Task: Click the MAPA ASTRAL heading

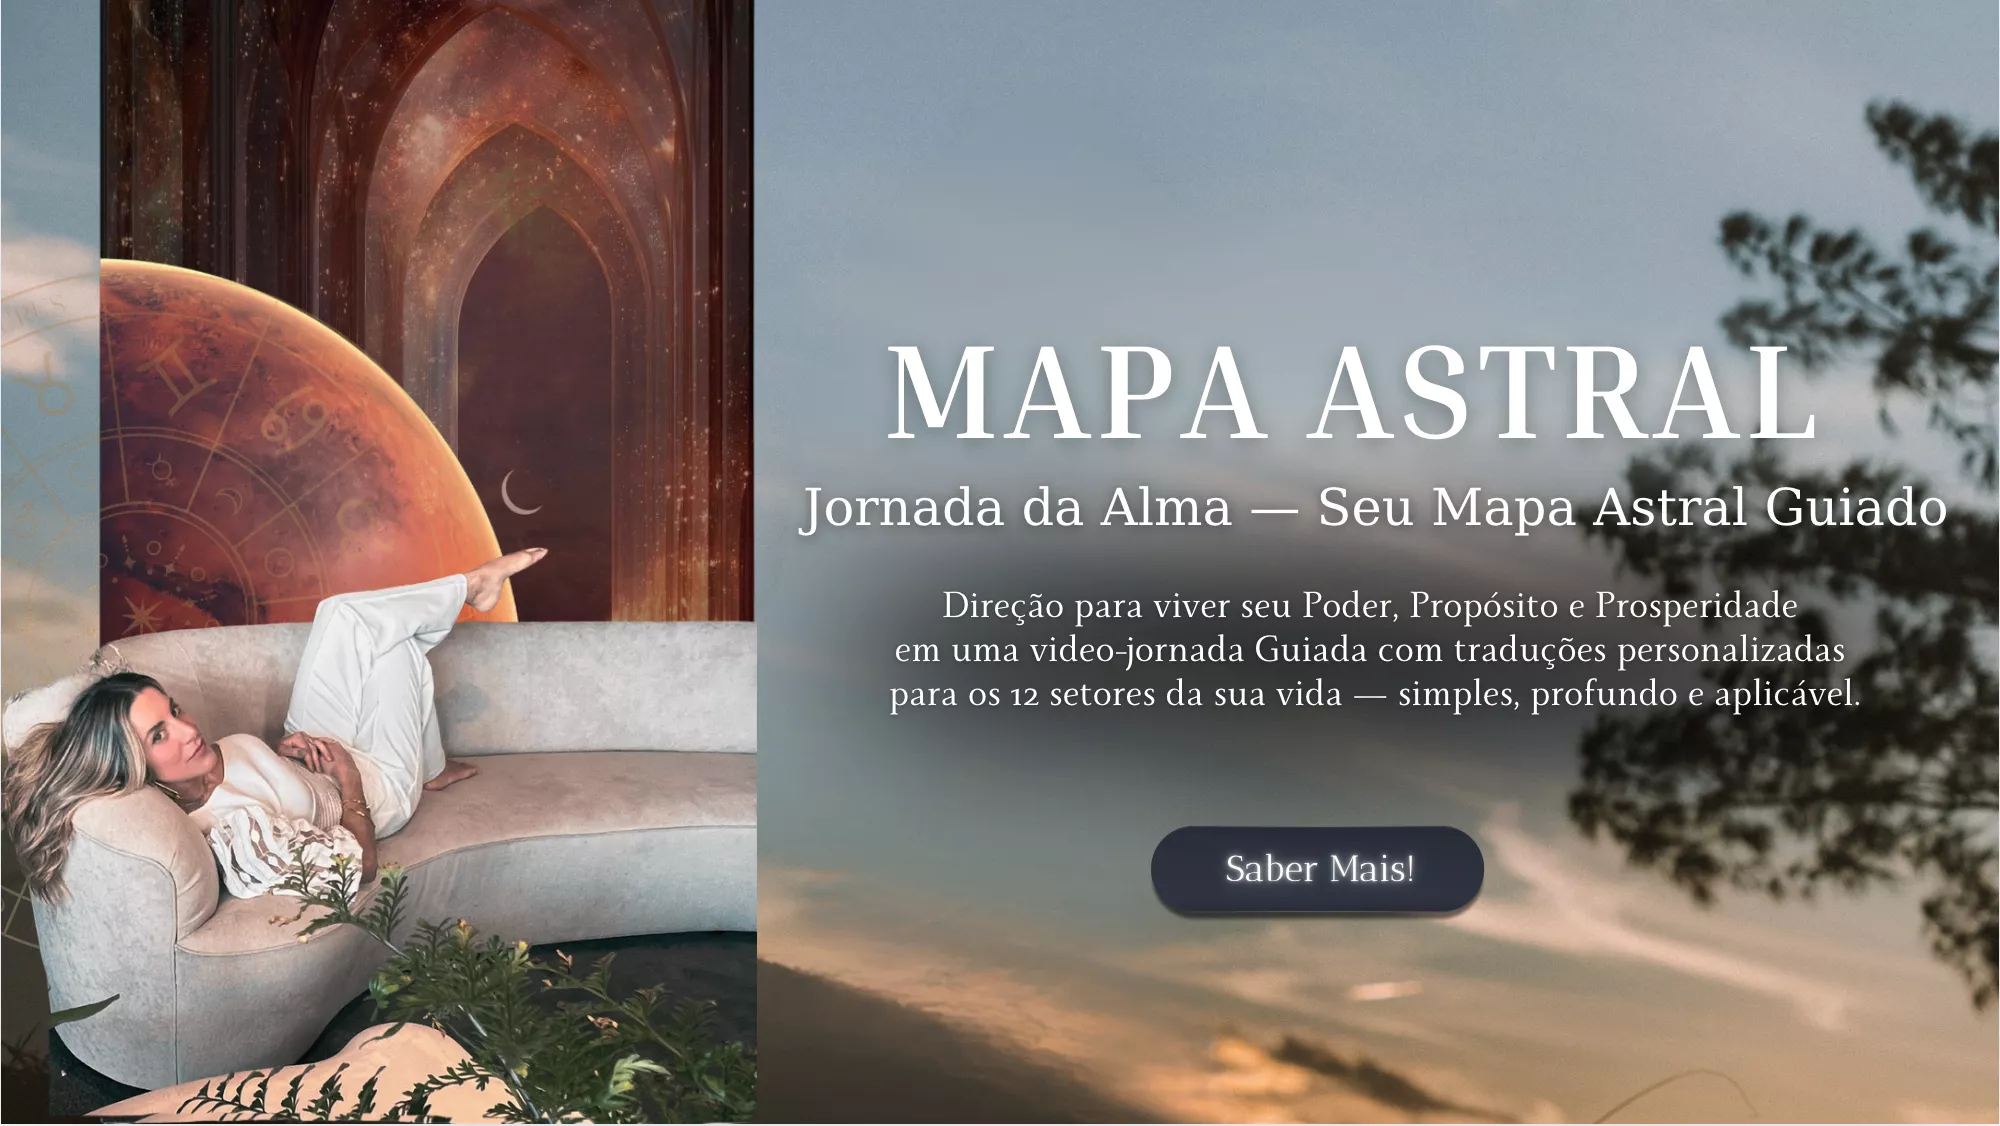Action: 1353,393
